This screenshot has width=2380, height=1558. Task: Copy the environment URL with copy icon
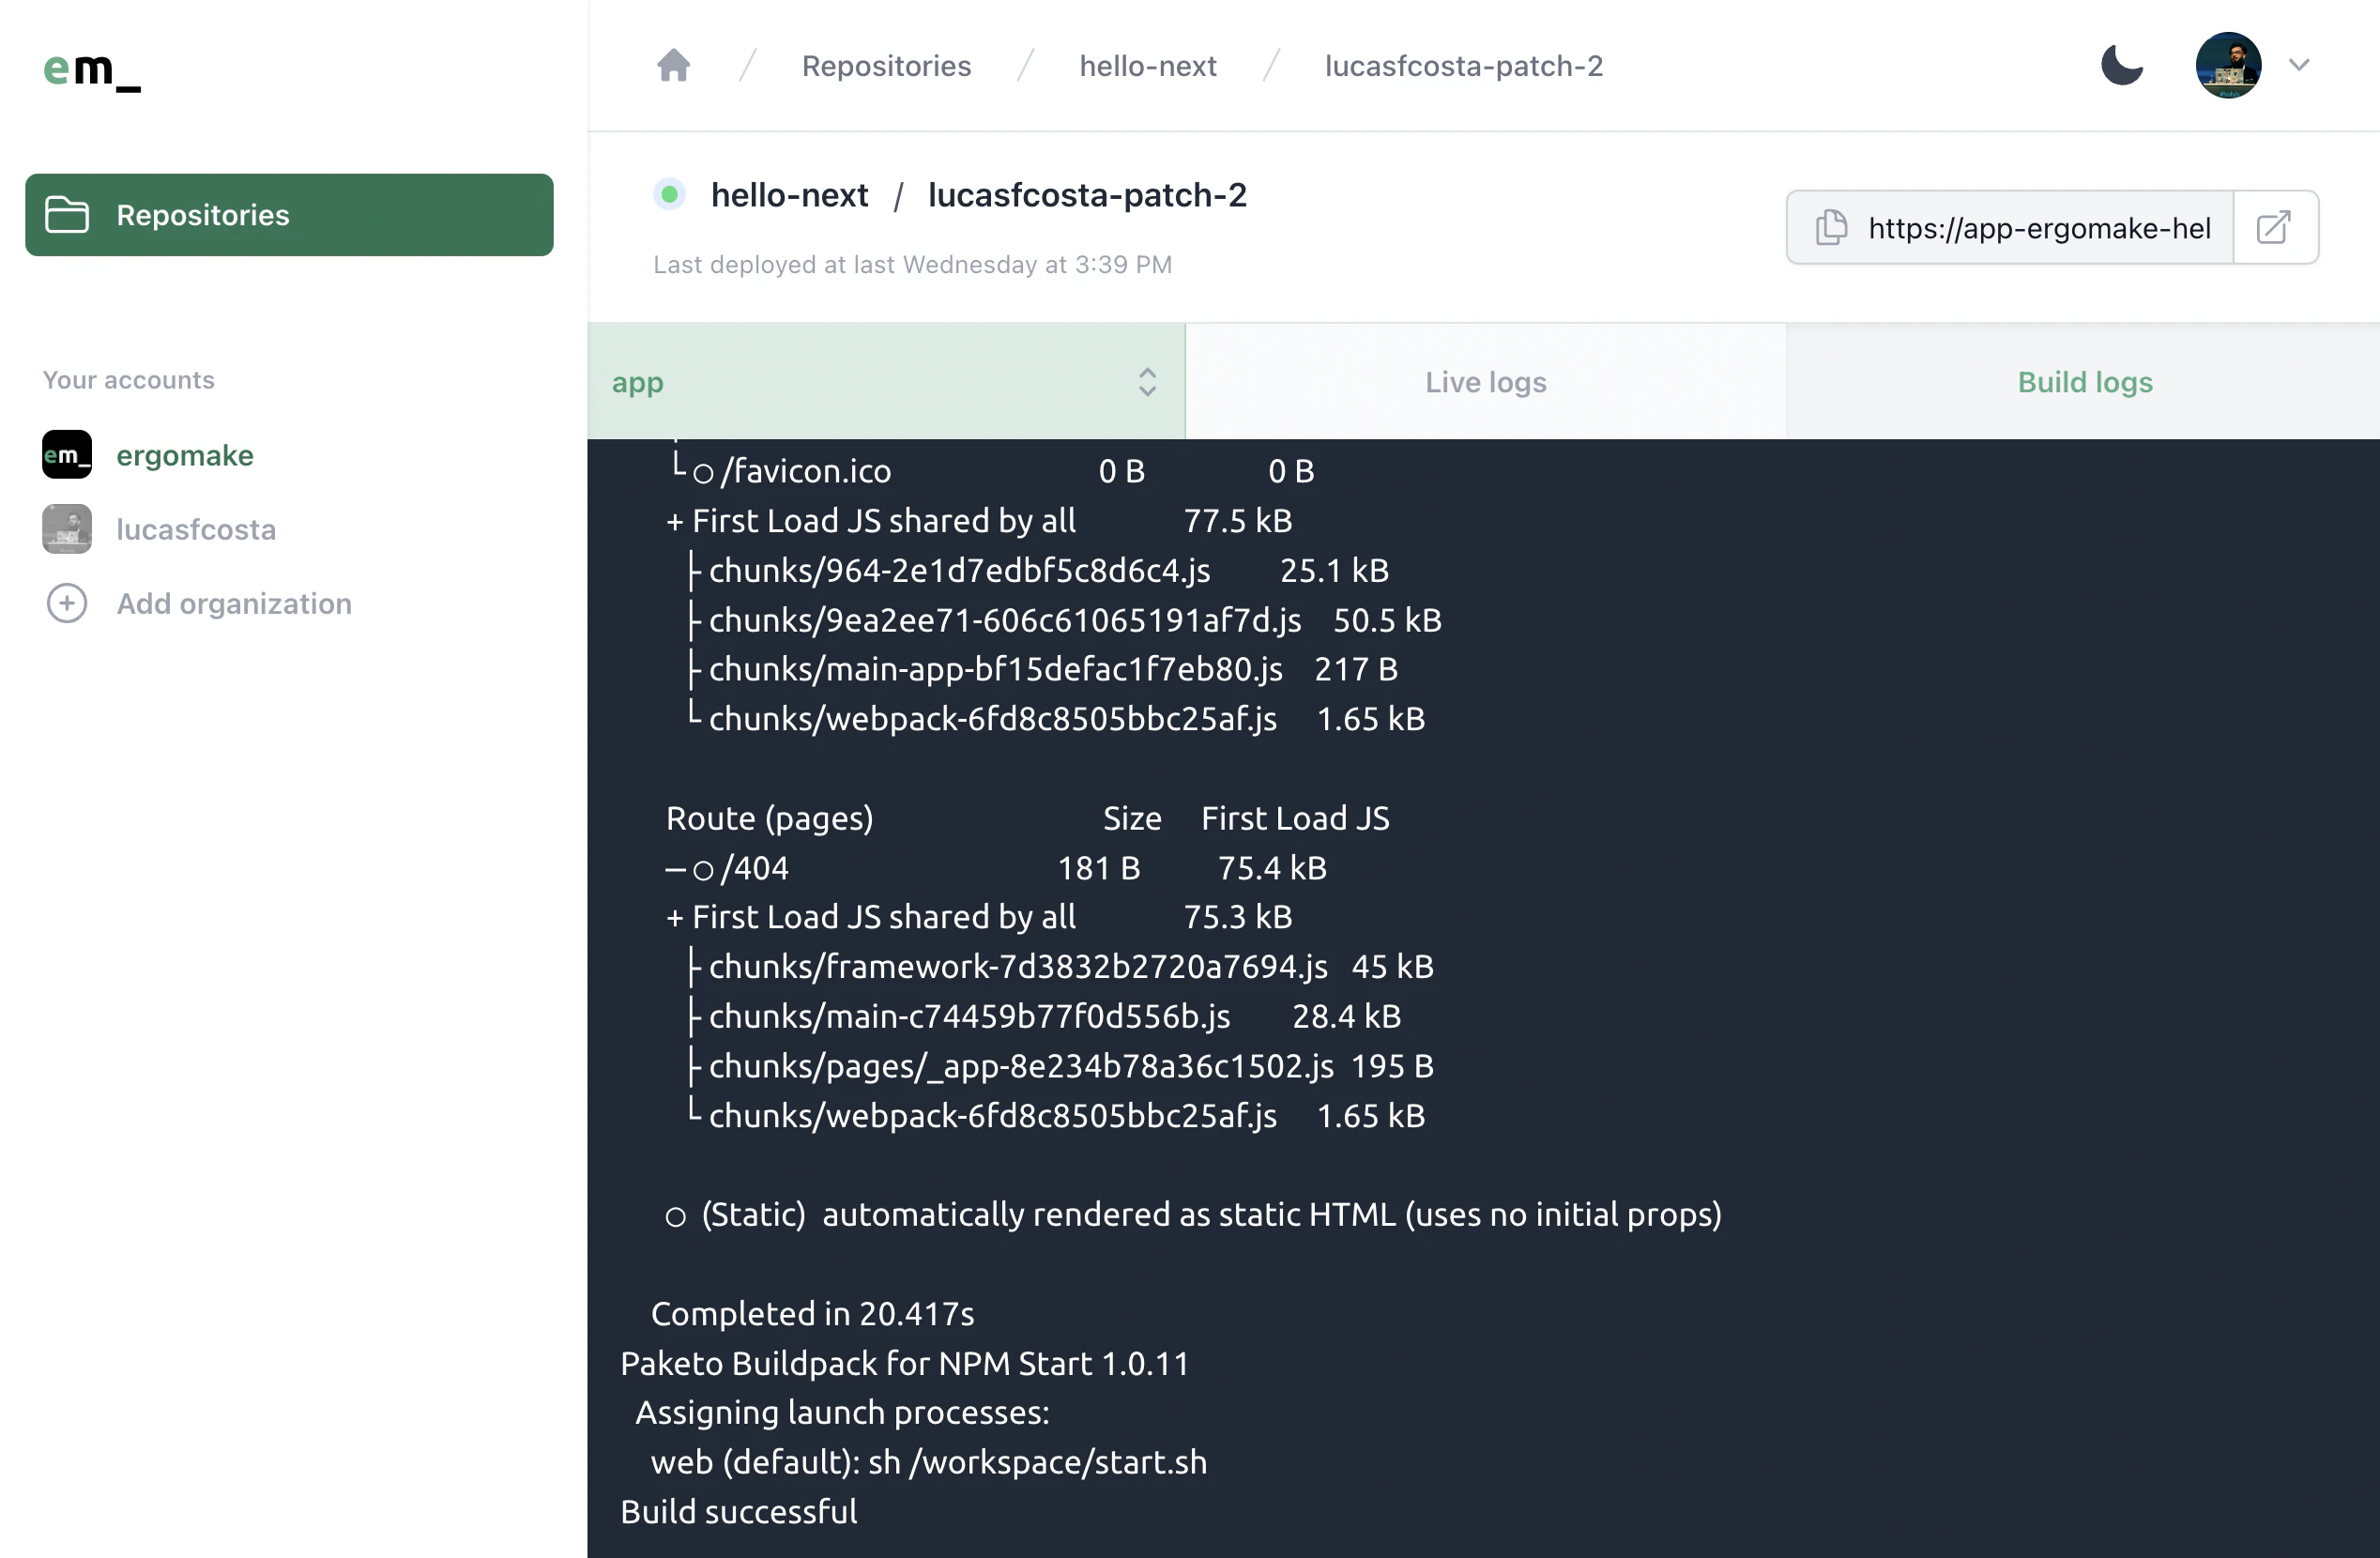pos(1831,227)
